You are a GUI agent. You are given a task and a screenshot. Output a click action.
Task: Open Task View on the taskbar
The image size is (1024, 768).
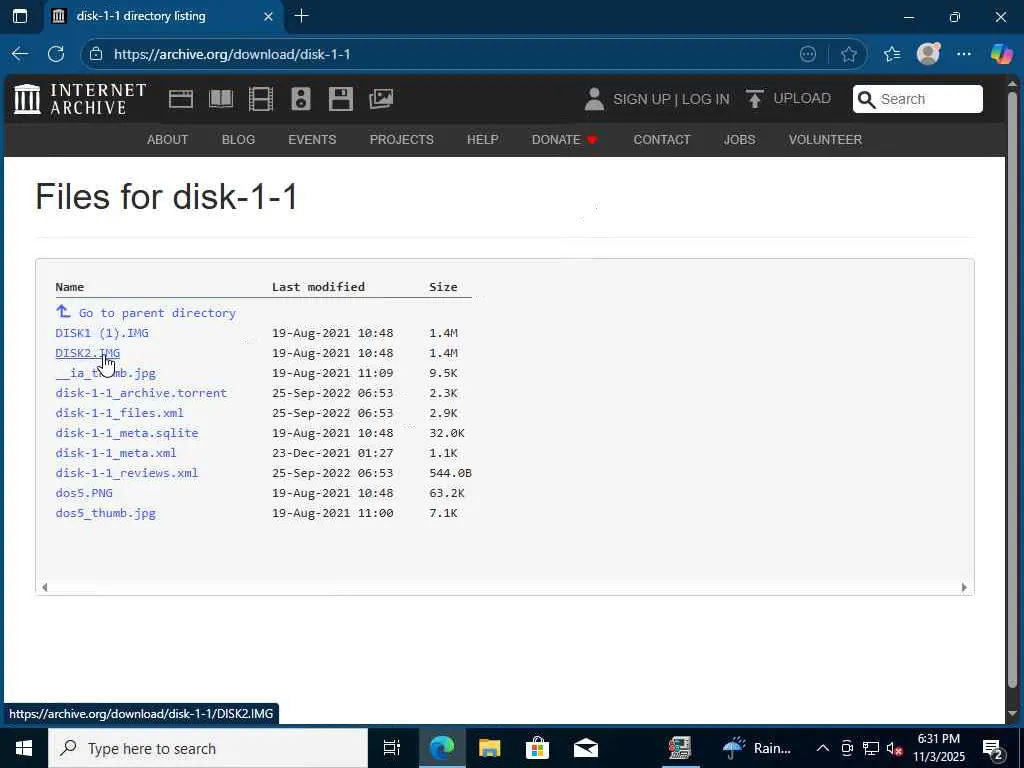tap(391, 748)
